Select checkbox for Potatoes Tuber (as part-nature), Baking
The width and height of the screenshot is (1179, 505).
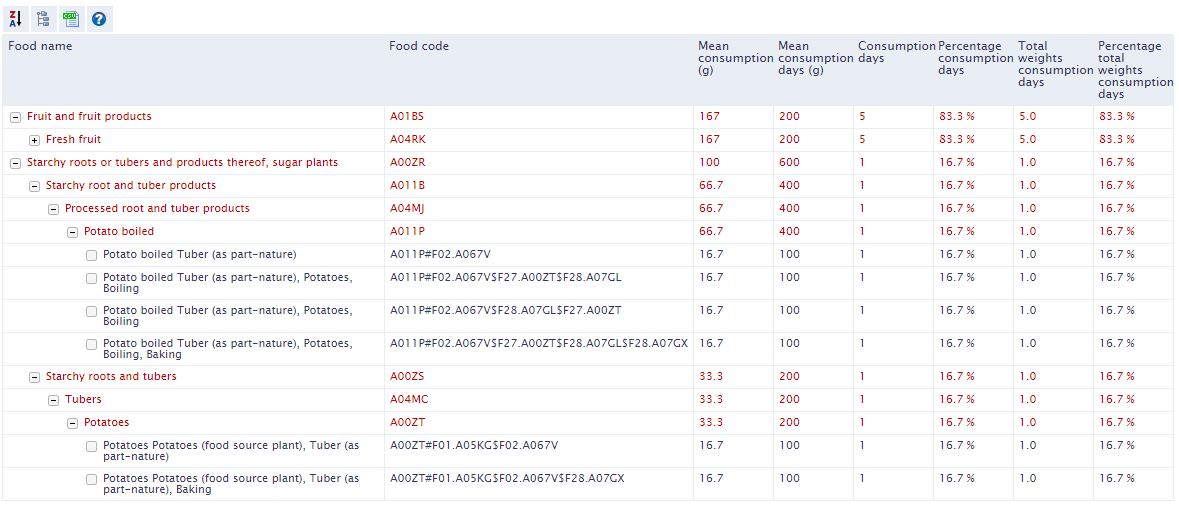tap(92, 480)
